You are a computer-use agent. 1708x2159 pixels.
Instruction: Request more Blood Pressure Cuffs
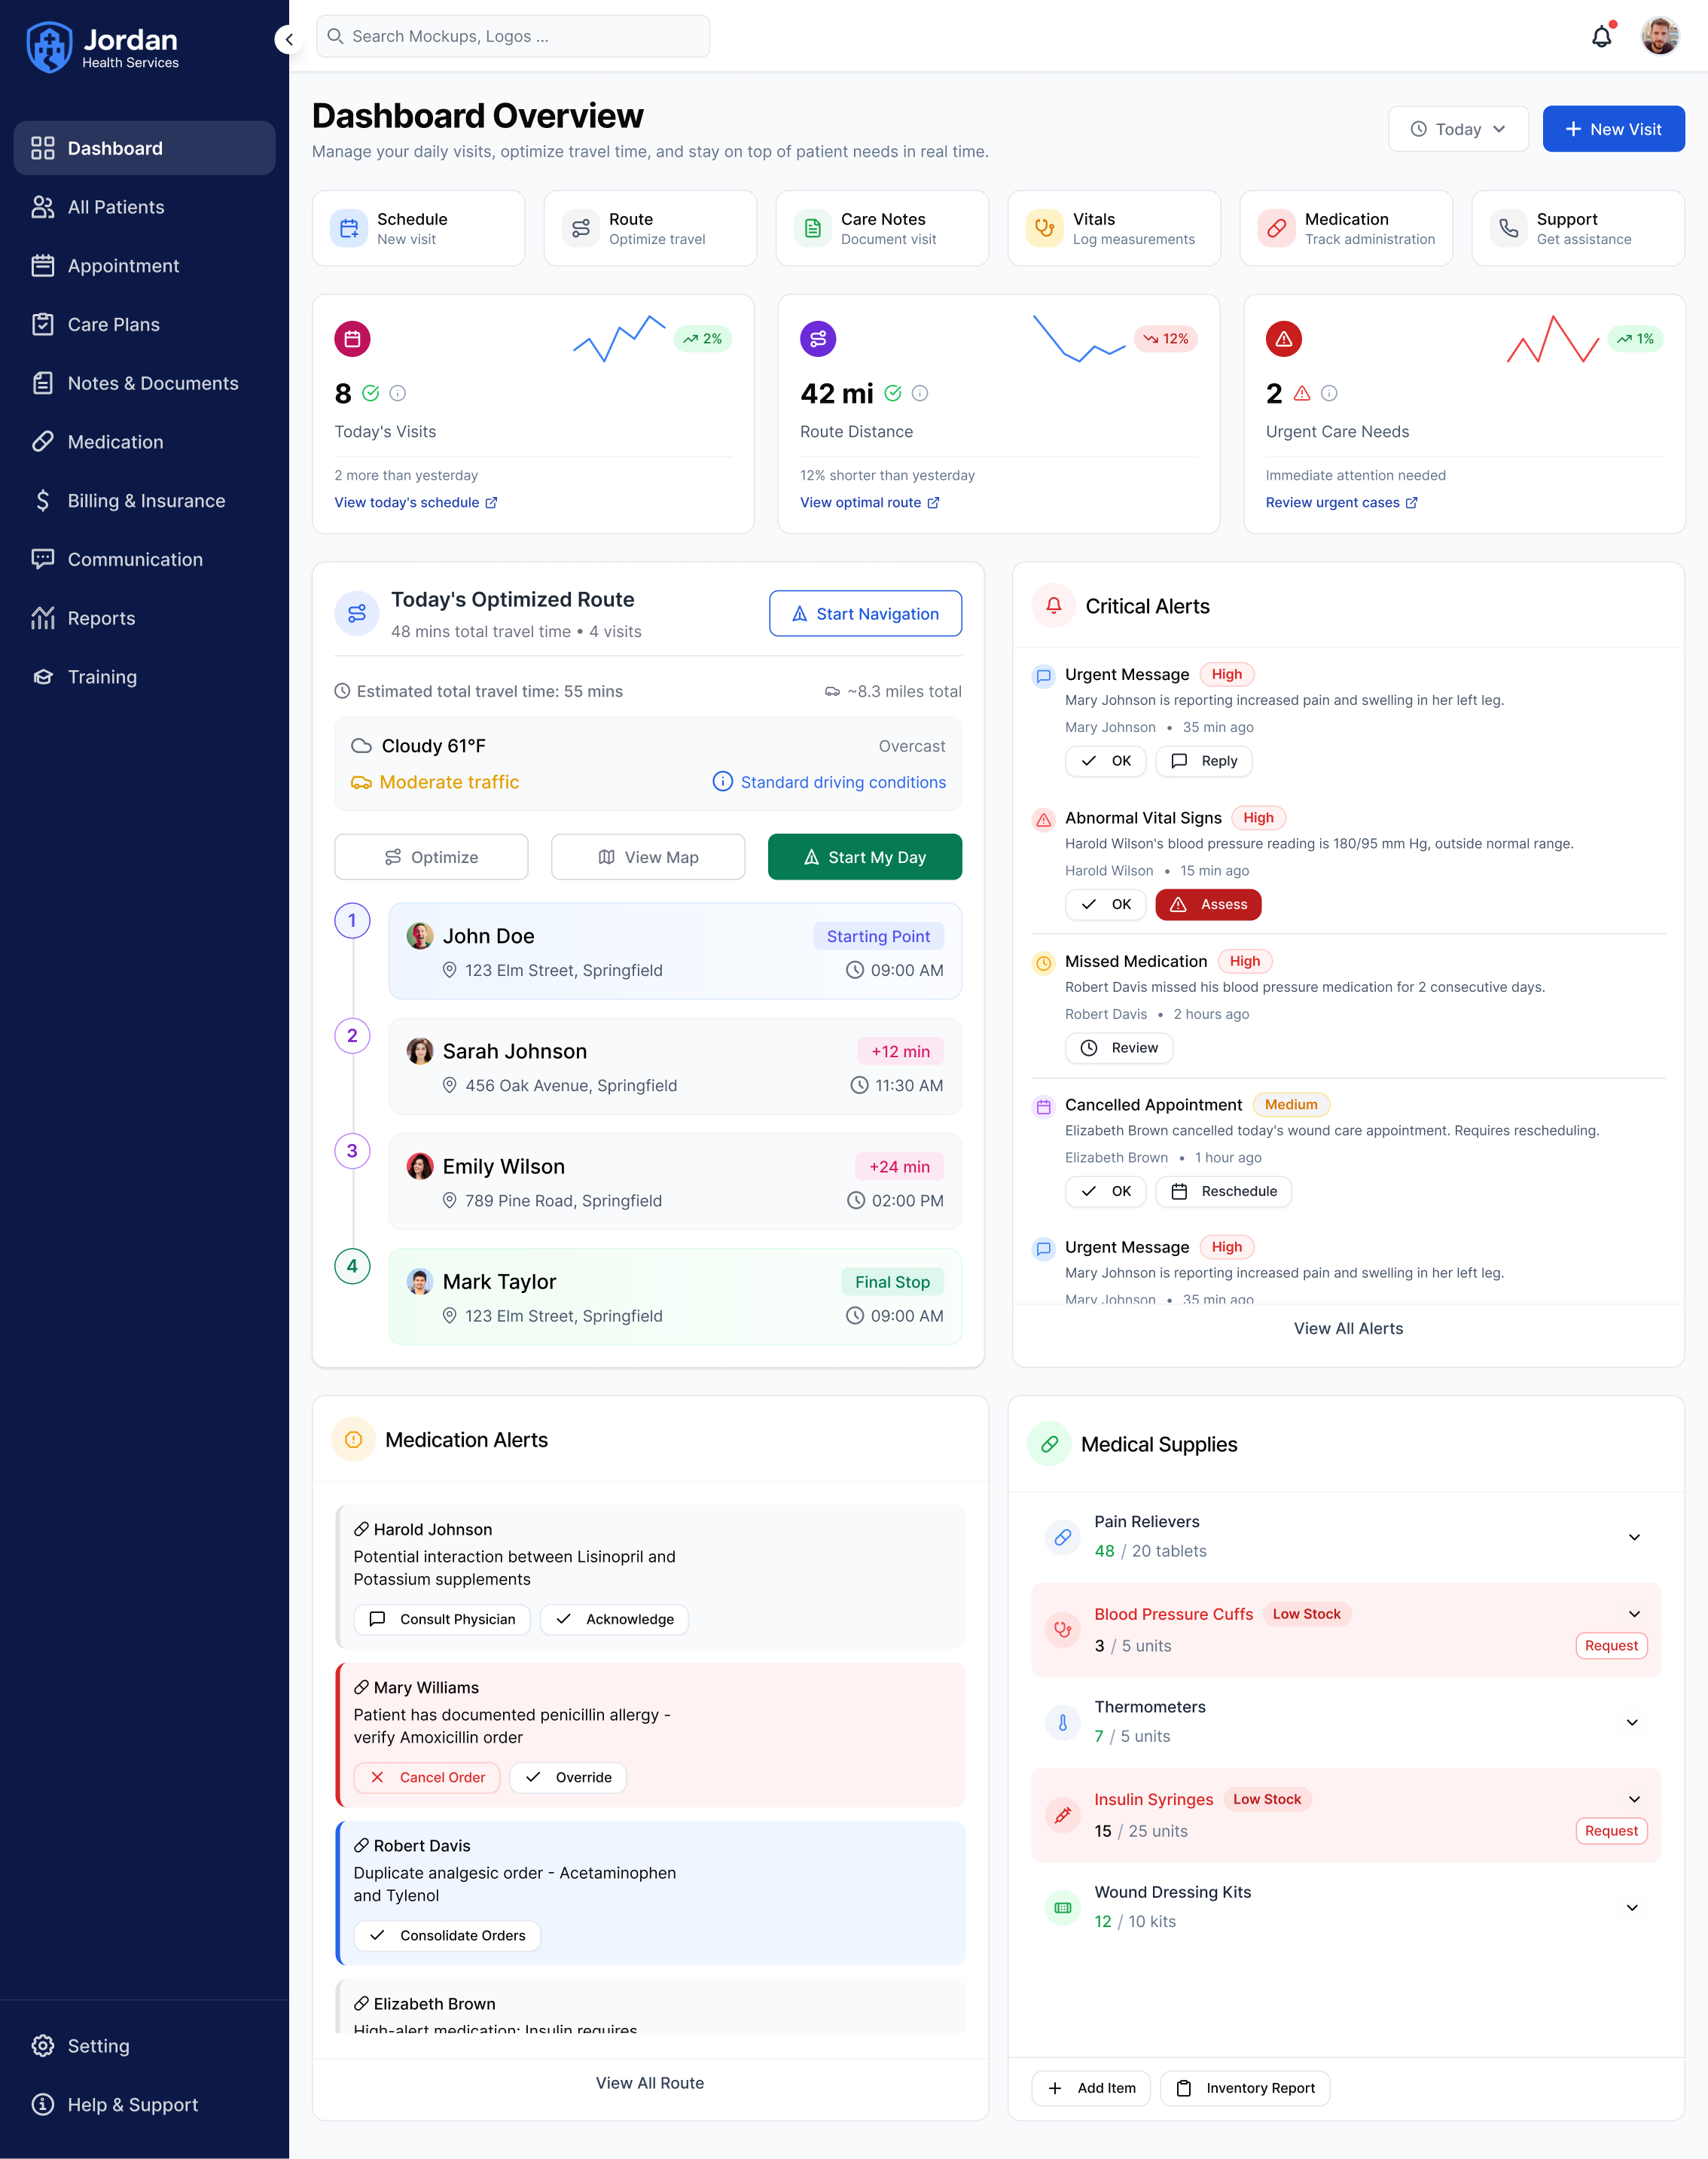click(x=1611, y=1645)
